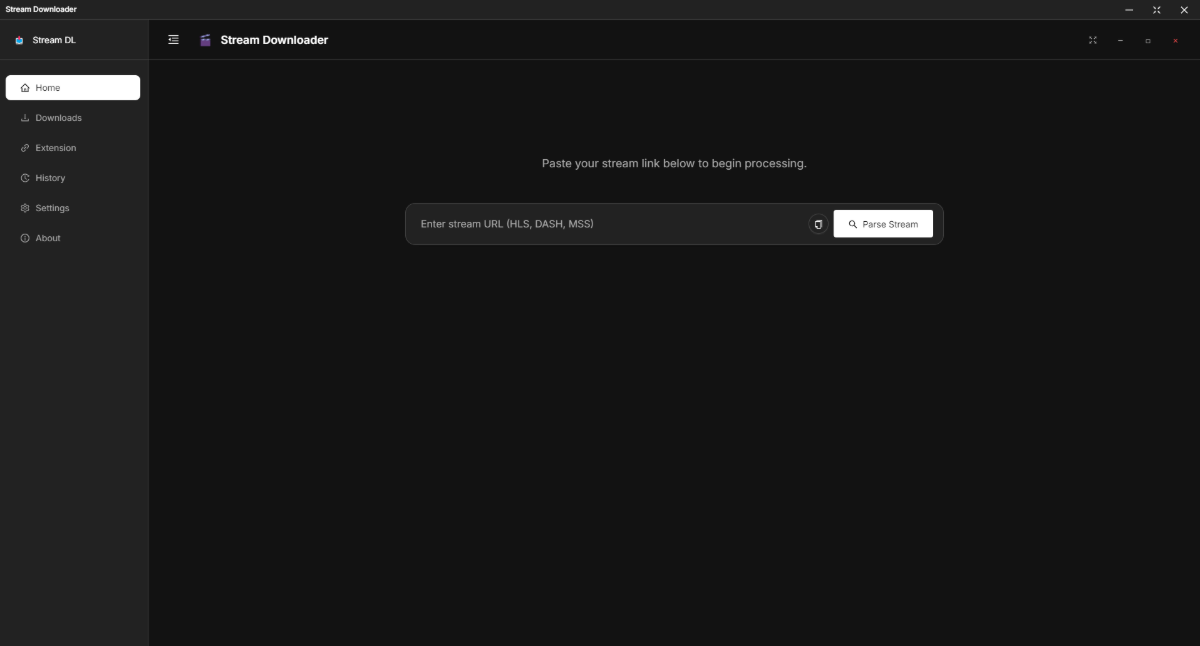Open the Home page in sidebar
The width and height of the screenshot is (1200, 646).
point(73,88)
